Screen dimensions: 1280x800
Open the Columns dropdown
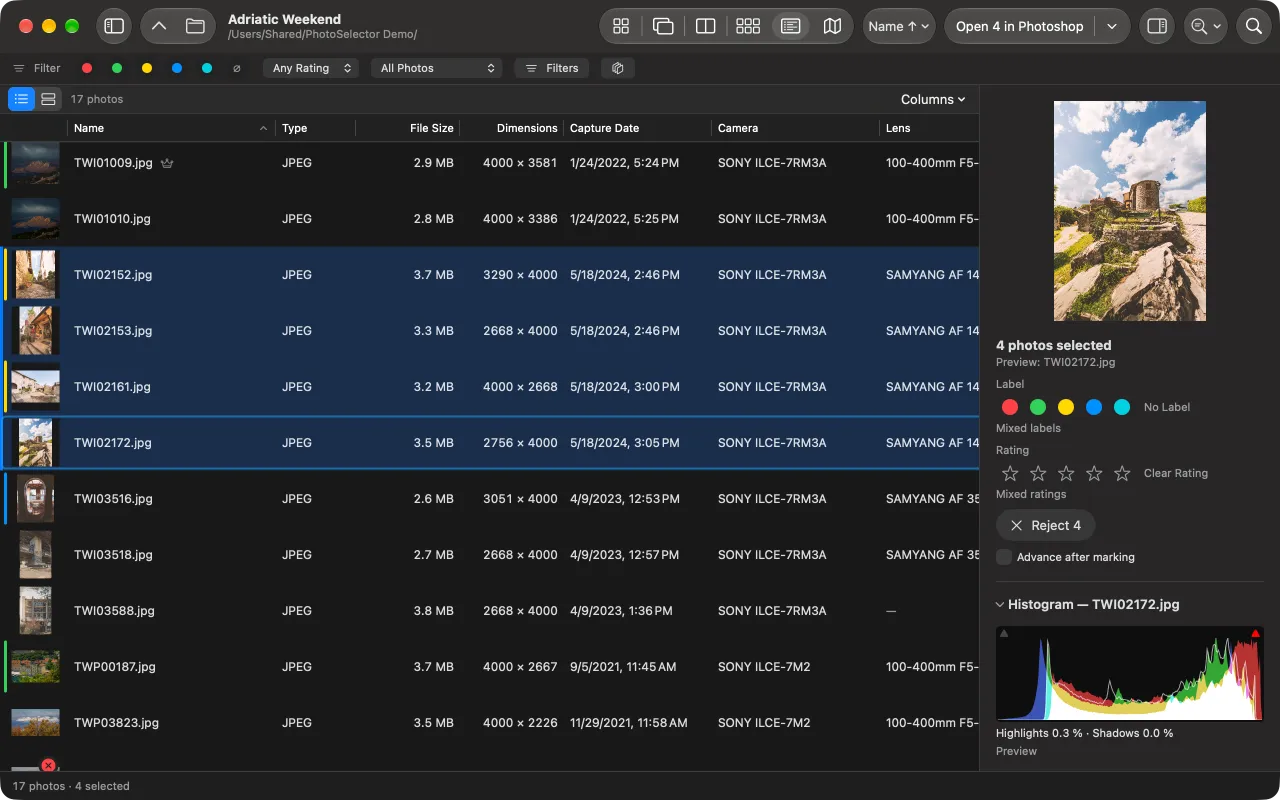tap(933, 99)
